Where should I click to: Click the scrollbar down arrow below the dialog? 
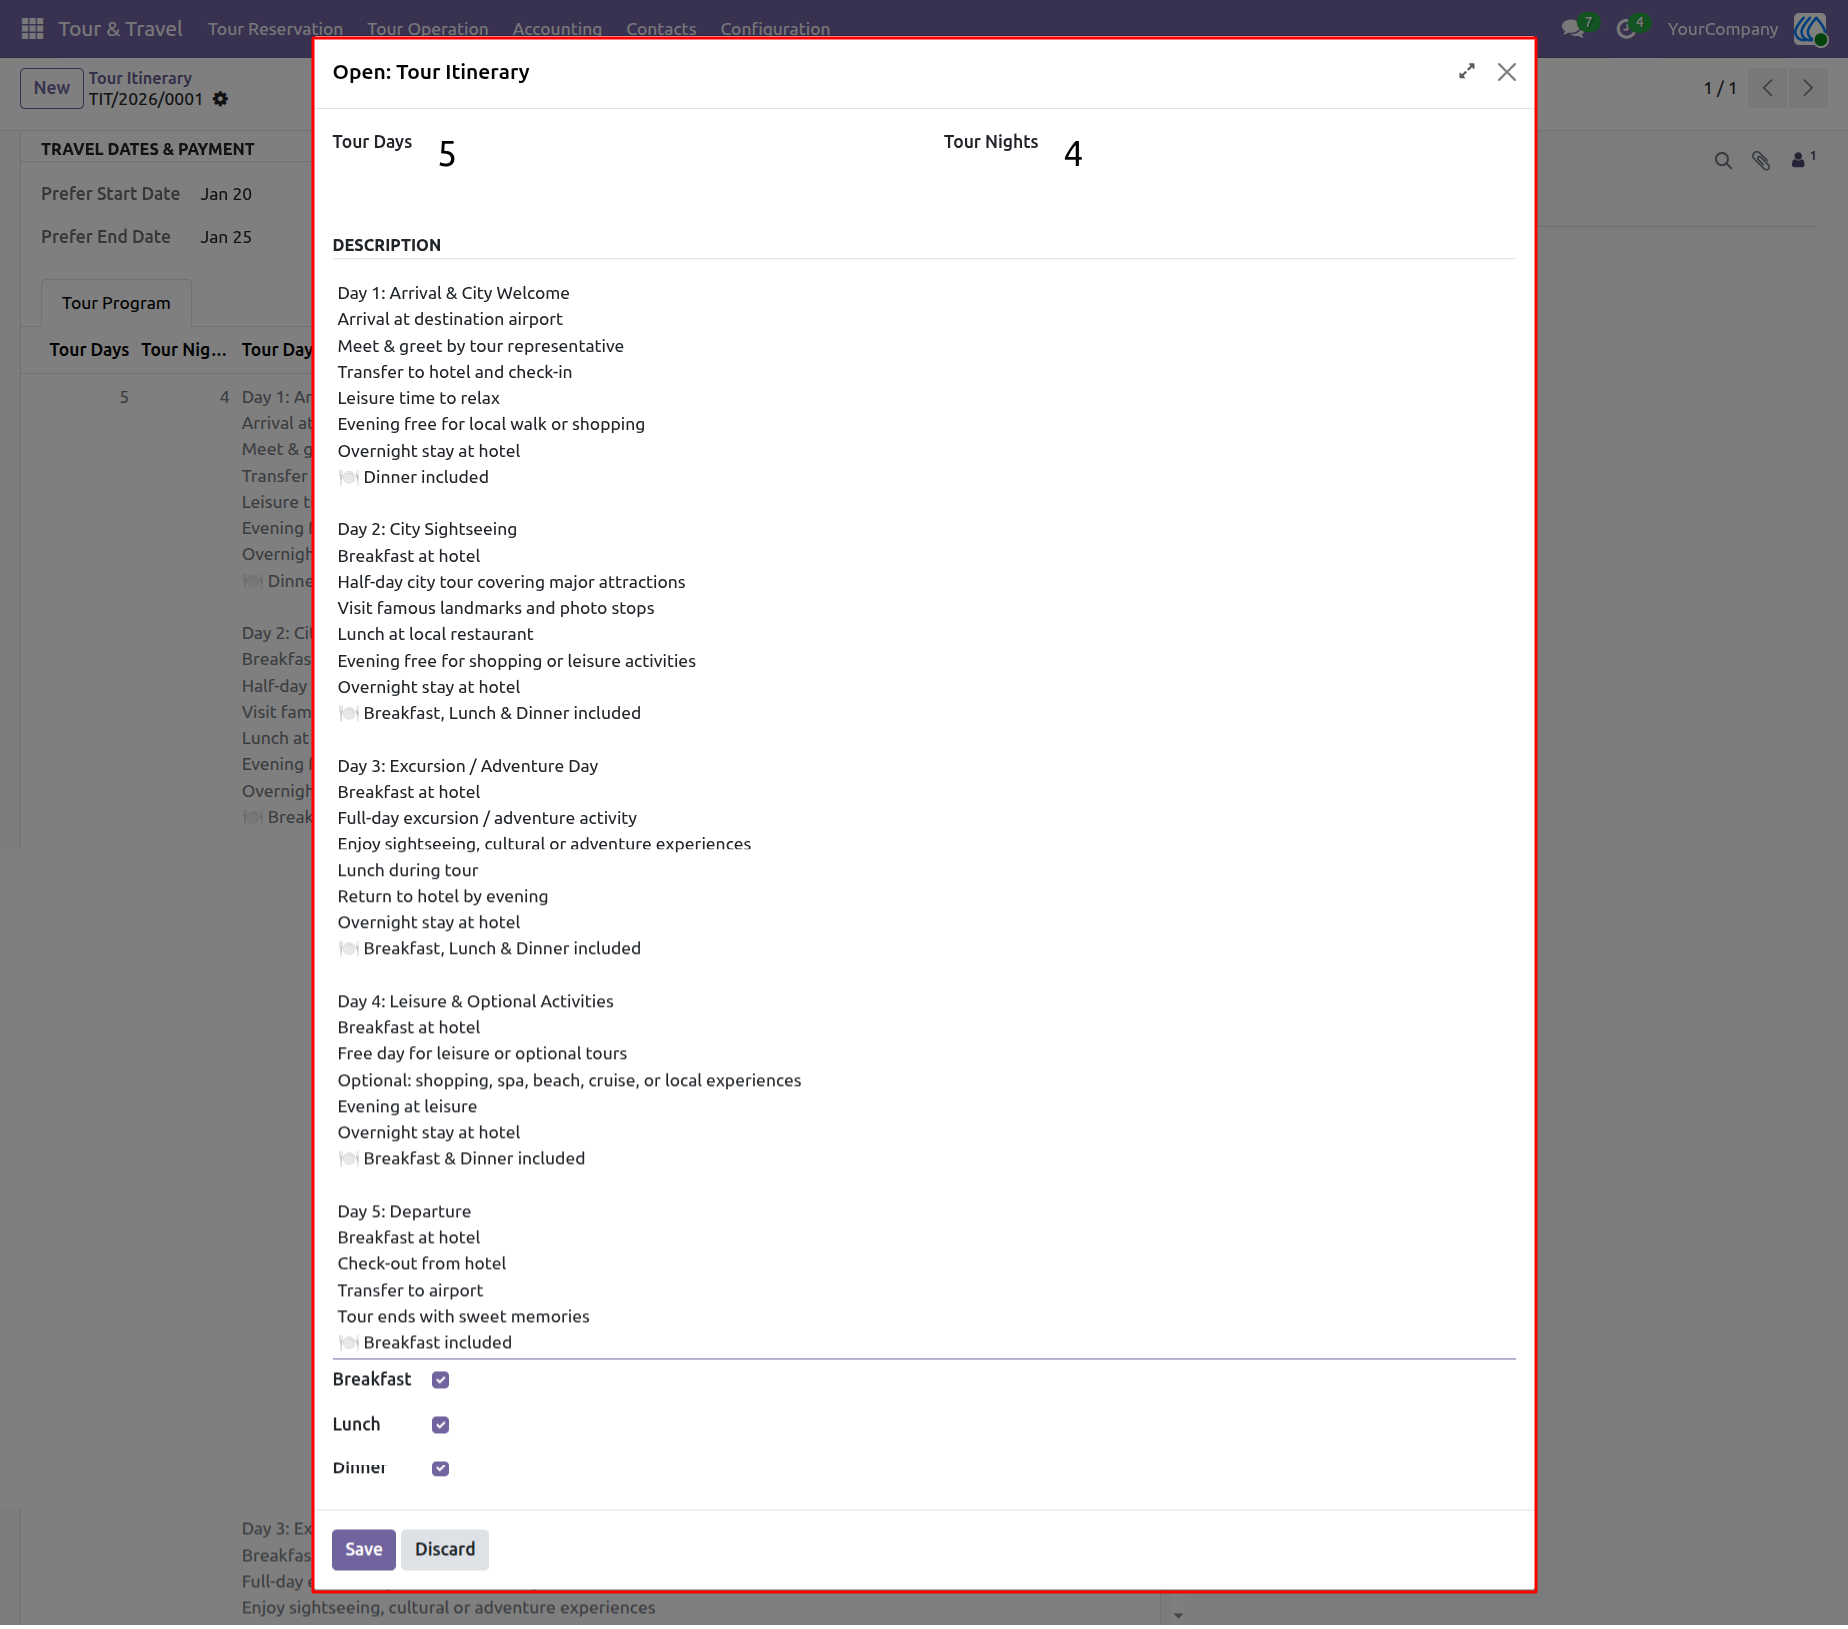[1178, 1615]
